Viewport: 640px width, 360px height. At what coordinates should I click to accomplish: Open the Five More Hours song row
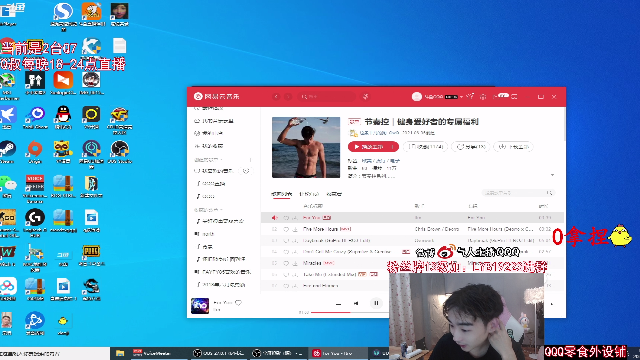pos(413,229)
